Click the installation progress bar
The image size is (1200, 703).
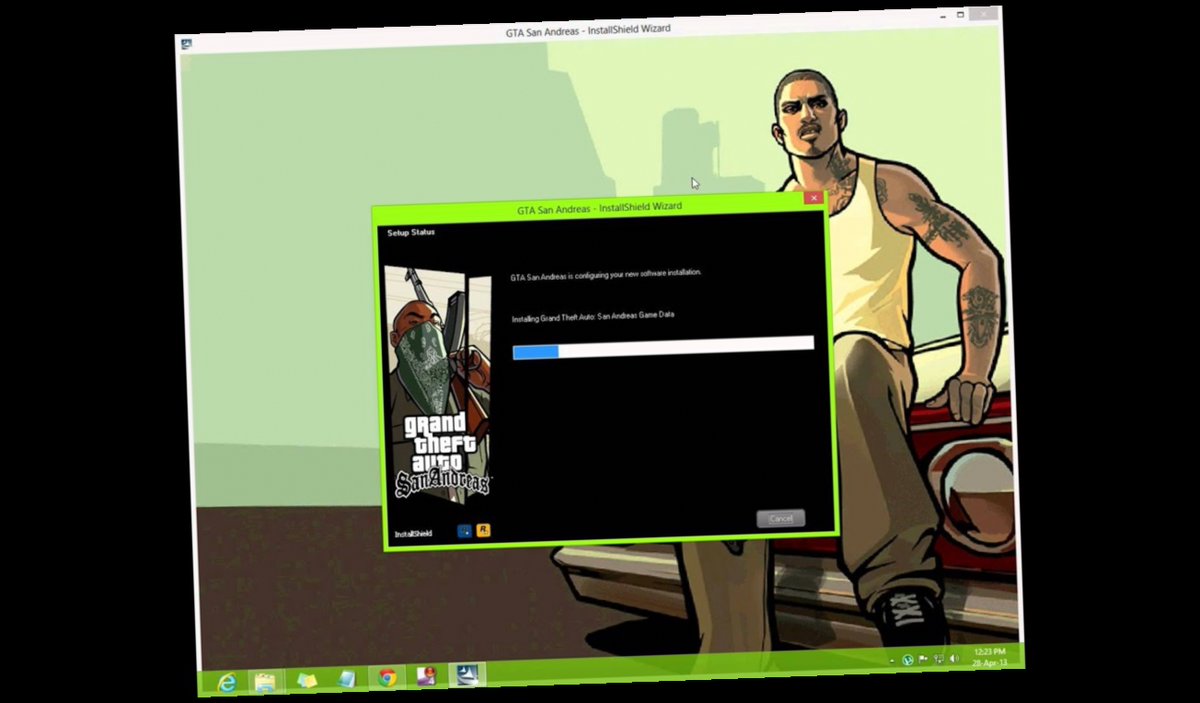tap(663, 346)
